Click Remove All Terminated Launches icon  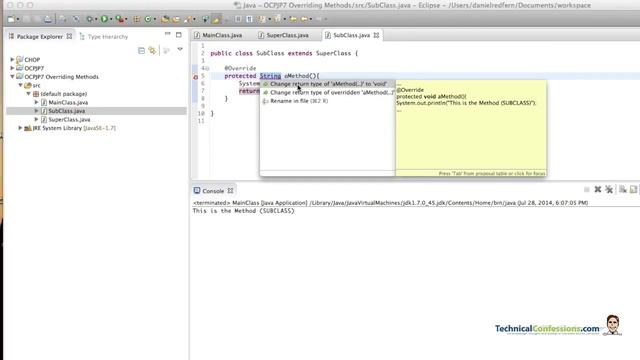(x=609, y=189)
